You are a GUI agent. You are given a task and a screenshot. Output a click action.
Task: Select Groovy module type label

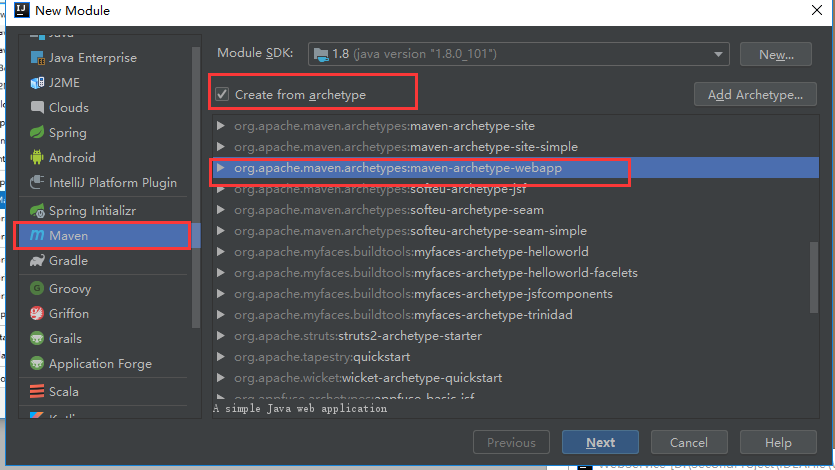pyautogui.click(x=70, y=288)
